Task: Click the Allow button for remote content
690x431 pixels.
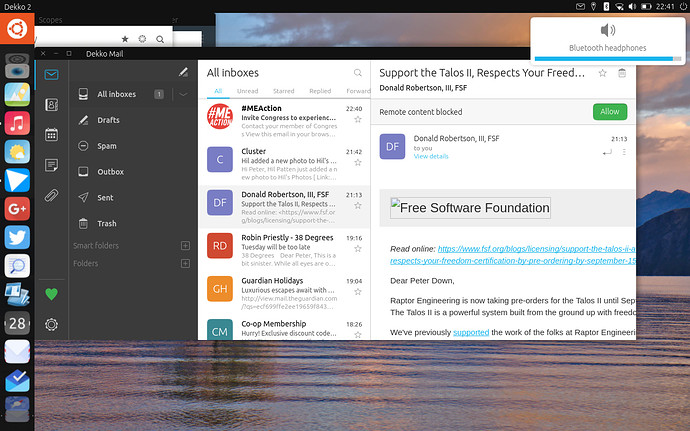Action: (609, 112)
